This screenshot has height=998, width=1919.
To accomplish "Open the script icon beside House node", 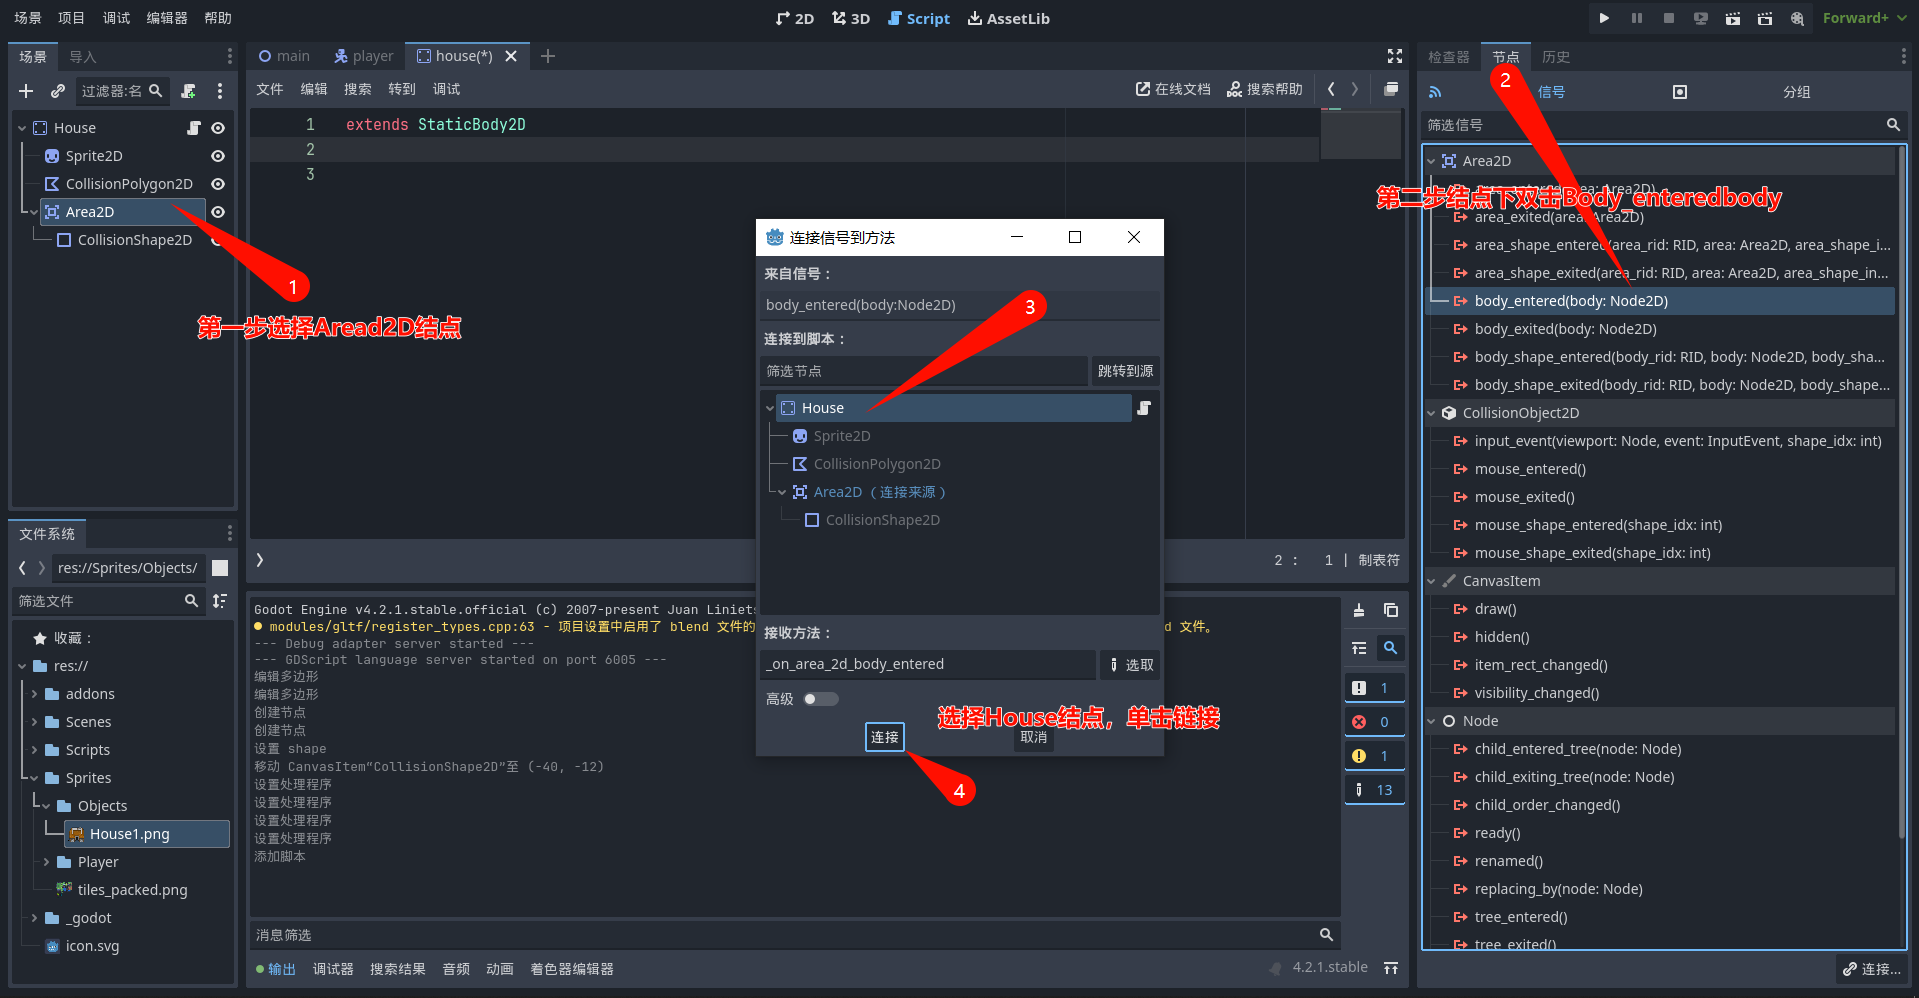I will (194, 128).
